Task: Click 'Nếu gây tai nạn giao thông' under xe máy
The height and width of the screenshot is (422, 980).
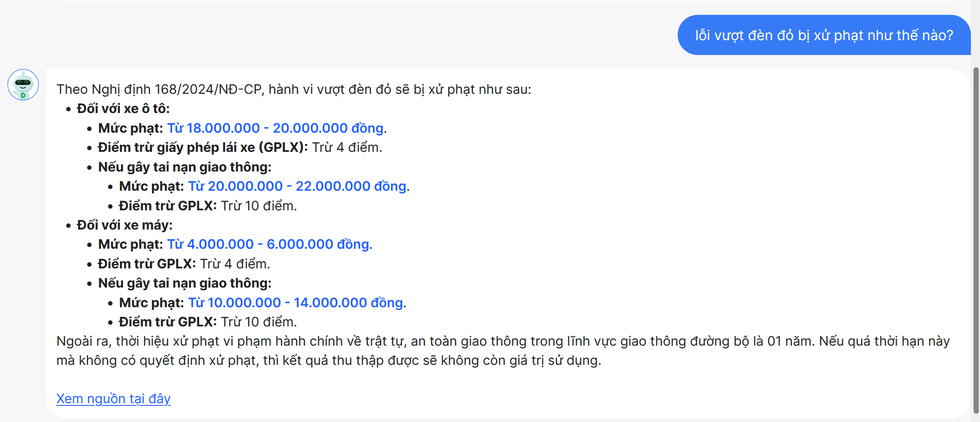Action: coord(185,283)
